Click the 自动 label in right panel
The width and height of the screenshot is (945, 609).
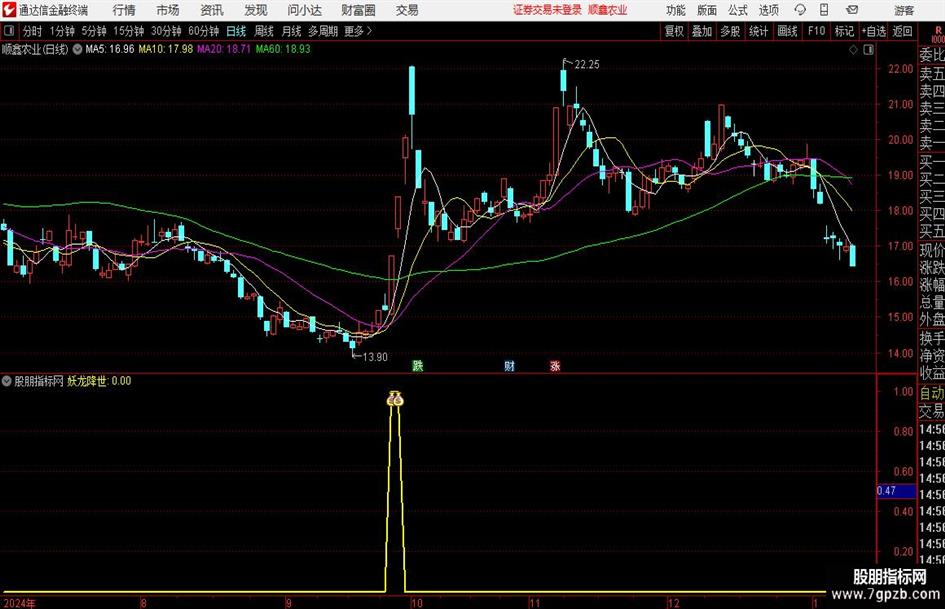coord(932,393)
